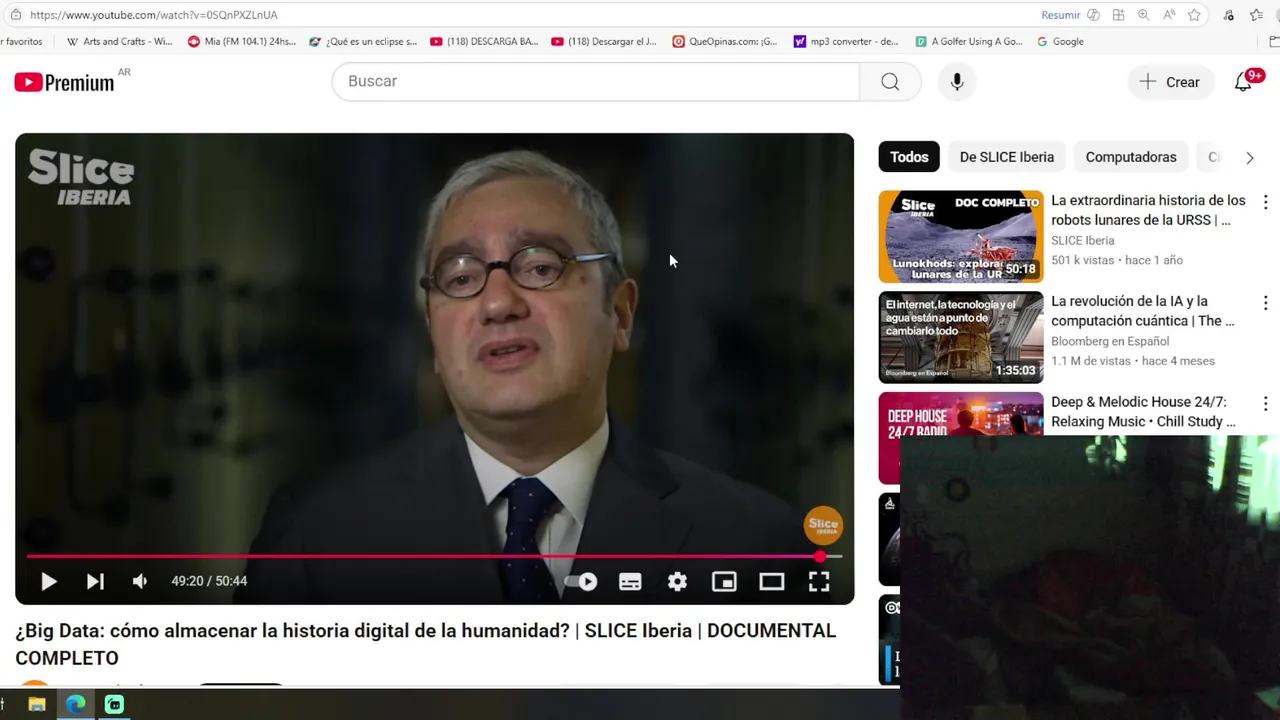1280x720 pixels.
Task: Click the browser address bar URL
Action: tap(153, 15)
